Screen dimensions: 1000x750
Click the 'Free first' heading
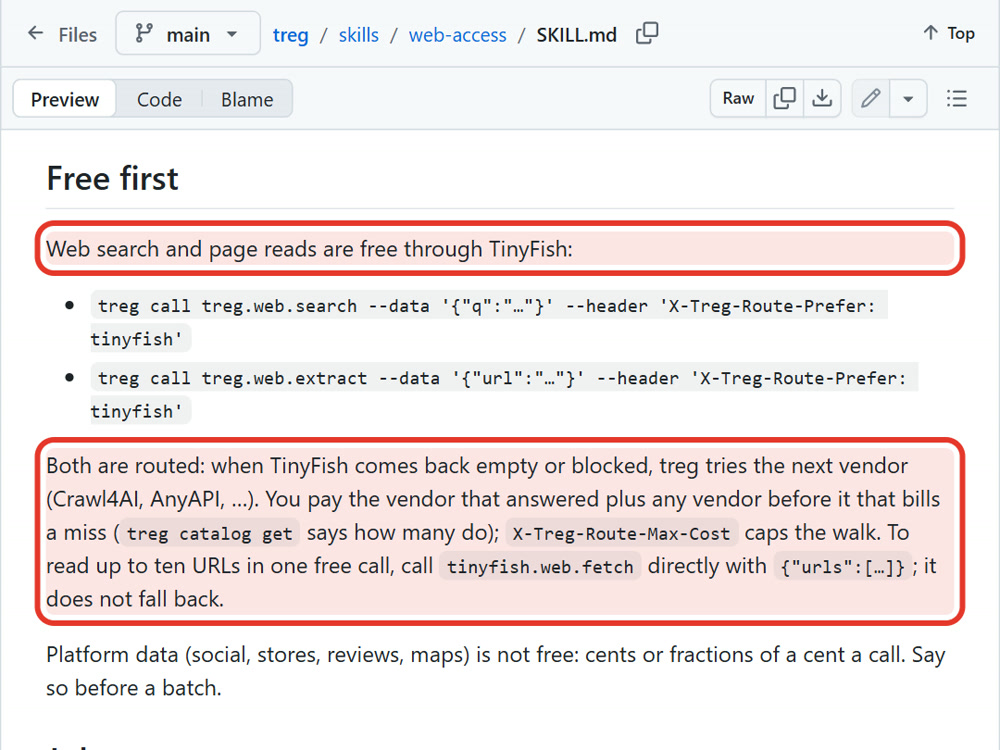point(112,178)
